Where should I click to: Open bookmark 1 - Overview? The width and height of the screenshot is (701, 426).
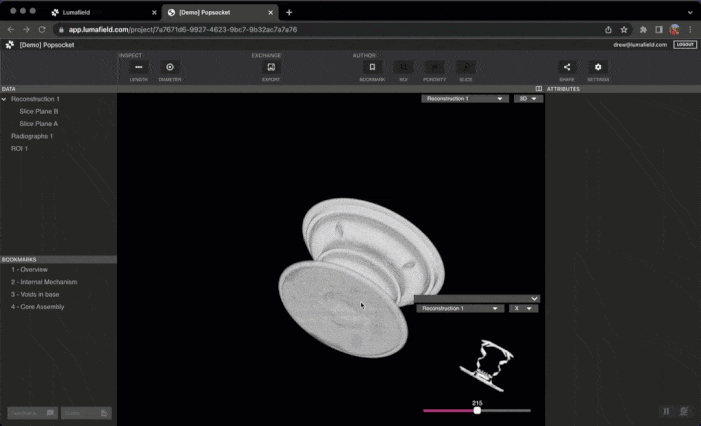pos(30,270)
